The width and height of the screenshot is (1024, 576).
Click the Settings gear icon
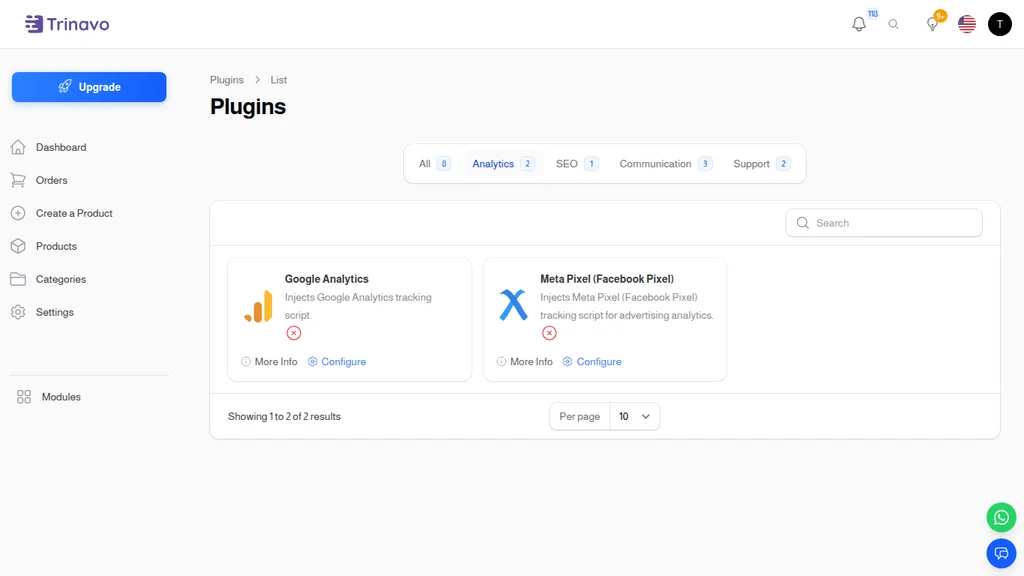18,312
